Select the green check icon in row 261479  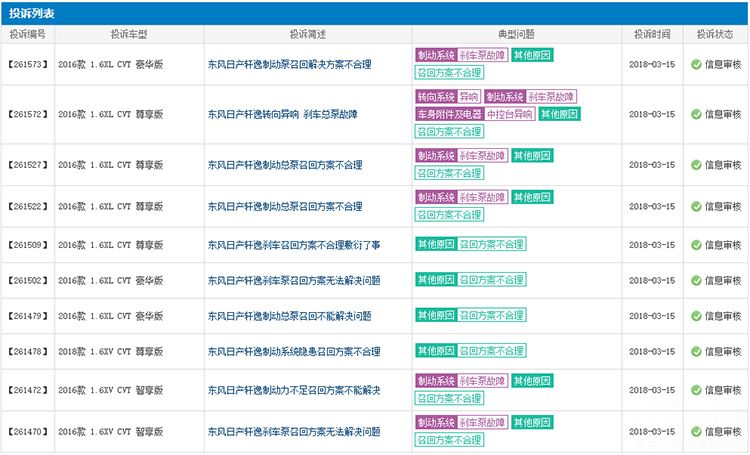(x=695, y=316)
